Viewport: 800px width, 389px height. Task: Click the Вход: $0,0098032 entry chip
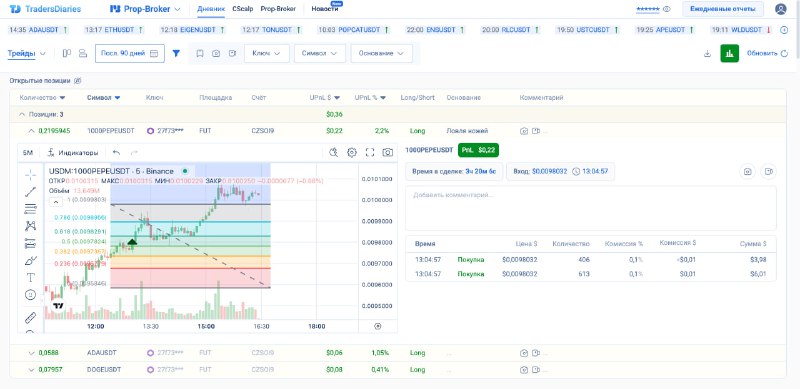(560, 172)
